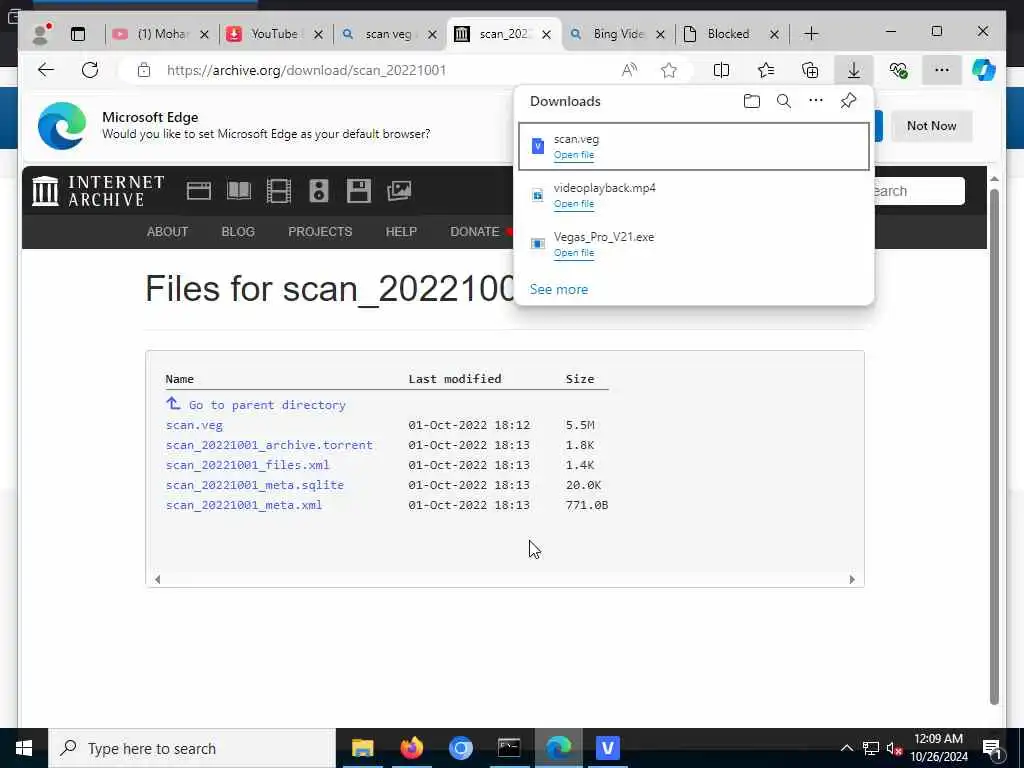Open Browser essentials heart icon
1024x768 pixels.
coord(898,70)
